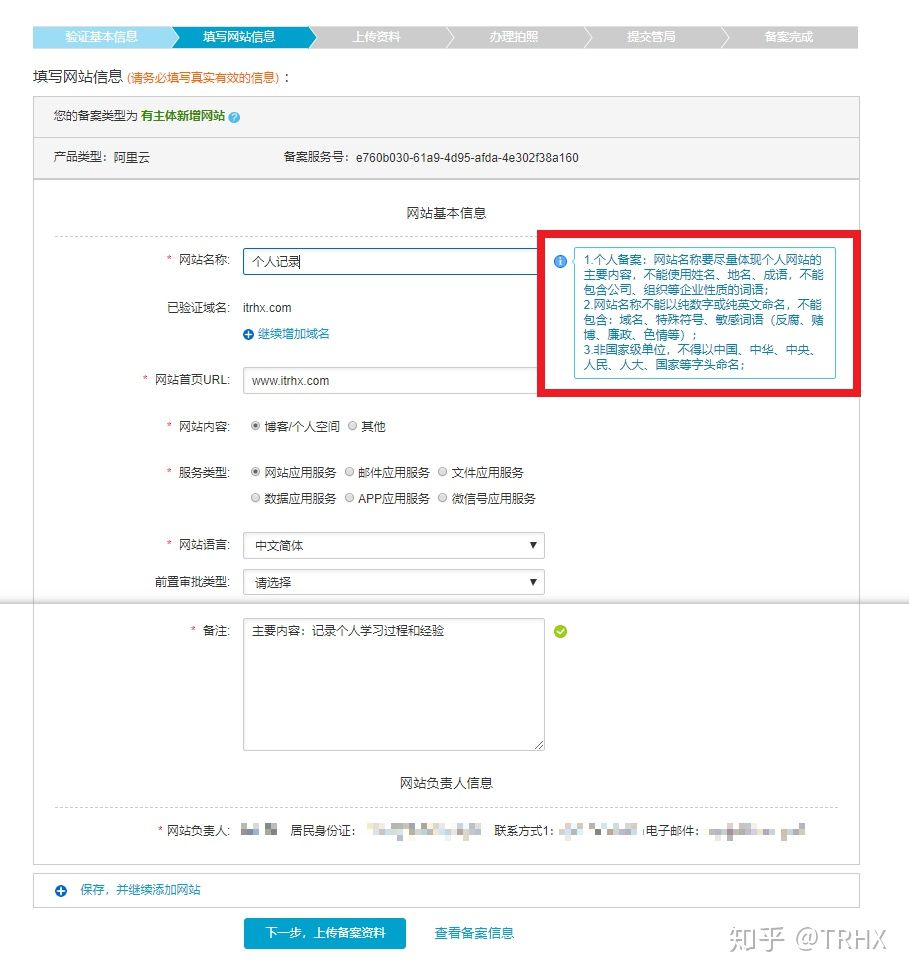The image size is (909, 976).
Task: Click the 备案服务号 value text
Action: [467, 157]
